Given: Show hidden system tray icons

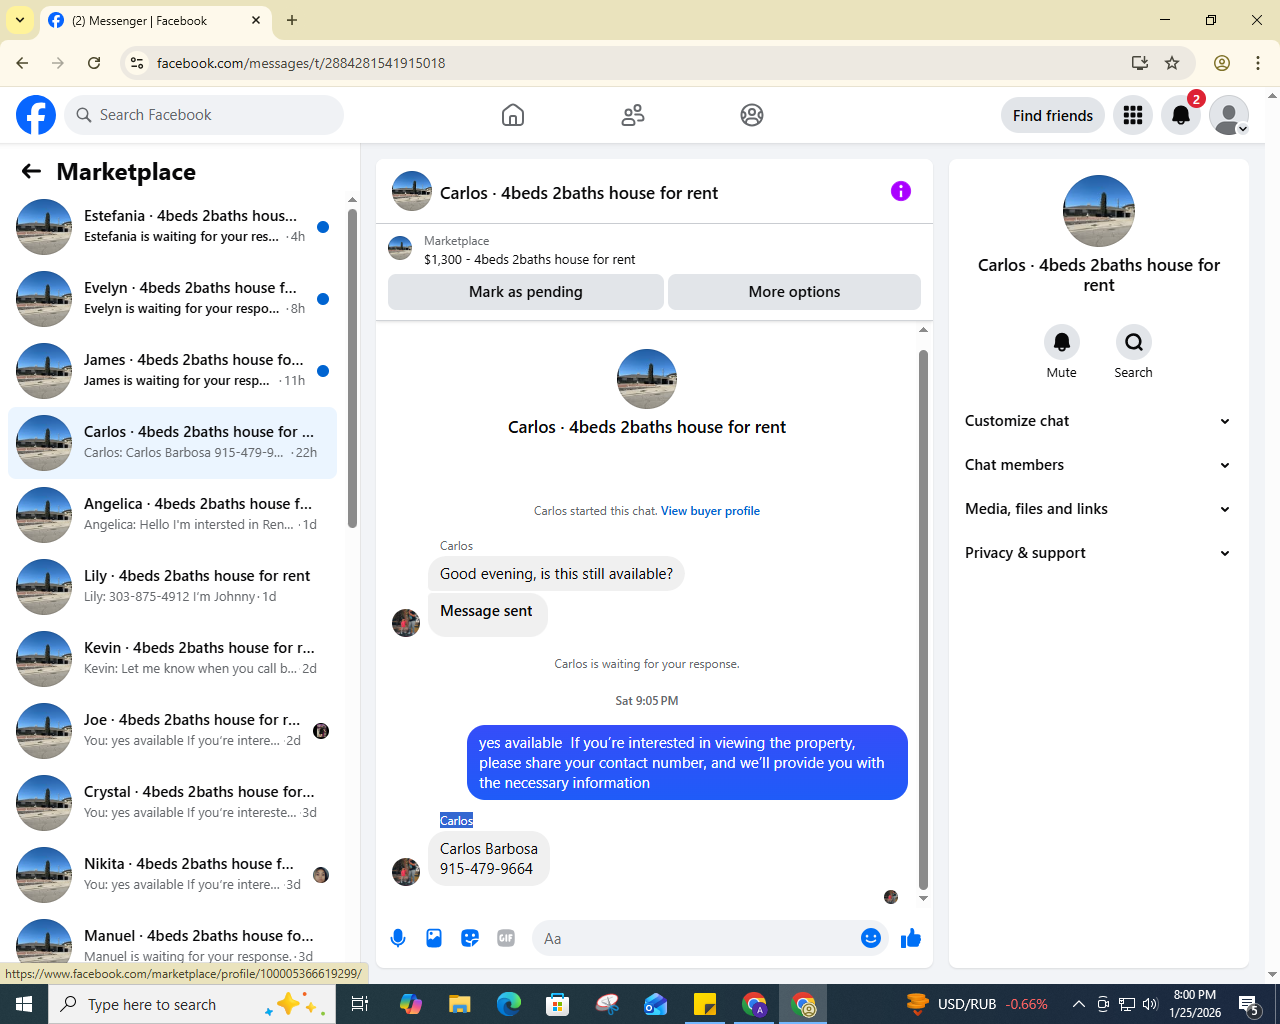Looking at the screenshot, I should click(x=1078, y=1004).
